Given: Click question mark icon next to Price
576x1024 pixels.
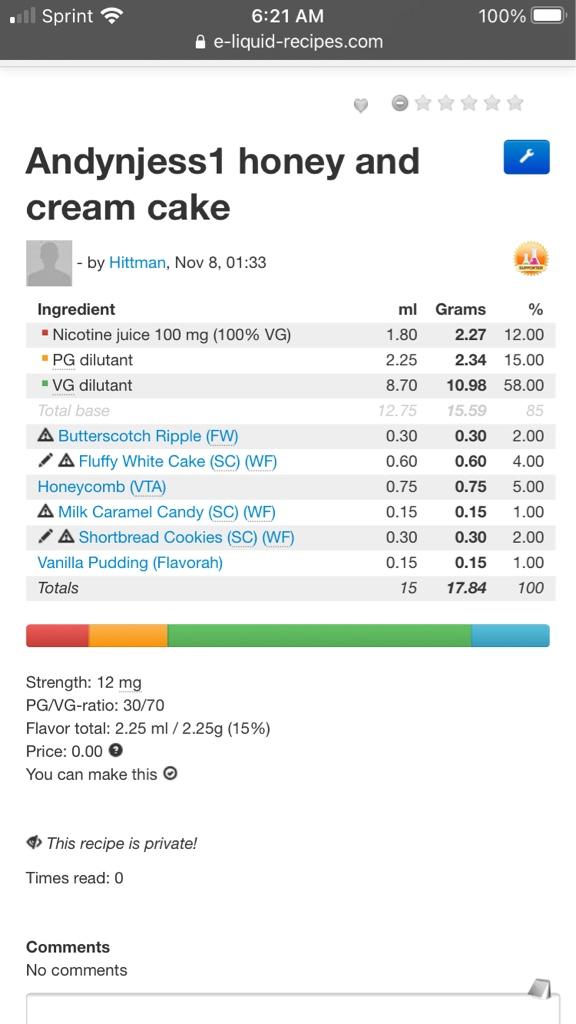Looking at the screenshot, I should click(x=116, y=751).
